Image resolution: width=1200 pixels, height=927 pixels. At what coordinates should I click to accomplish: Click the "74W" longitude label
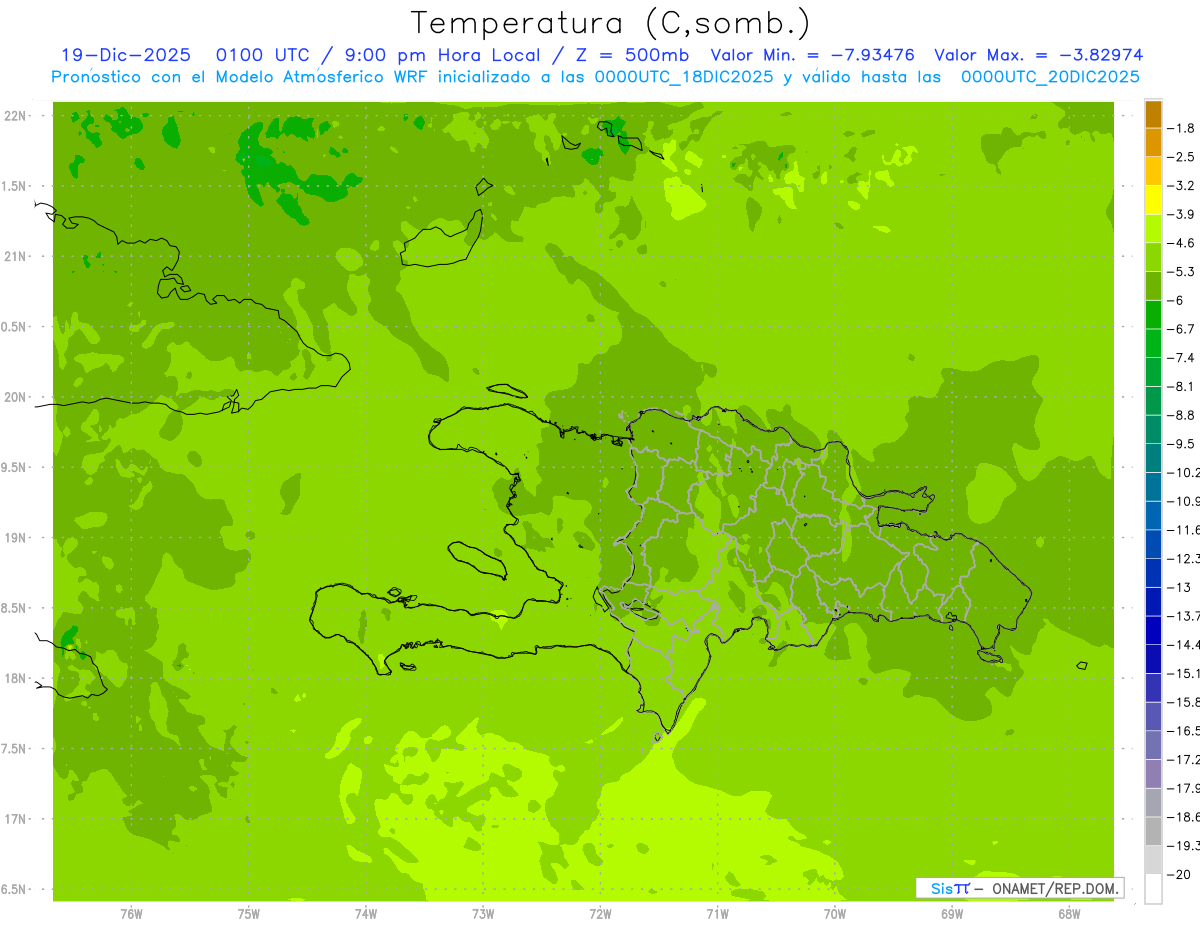coord(366,913)
